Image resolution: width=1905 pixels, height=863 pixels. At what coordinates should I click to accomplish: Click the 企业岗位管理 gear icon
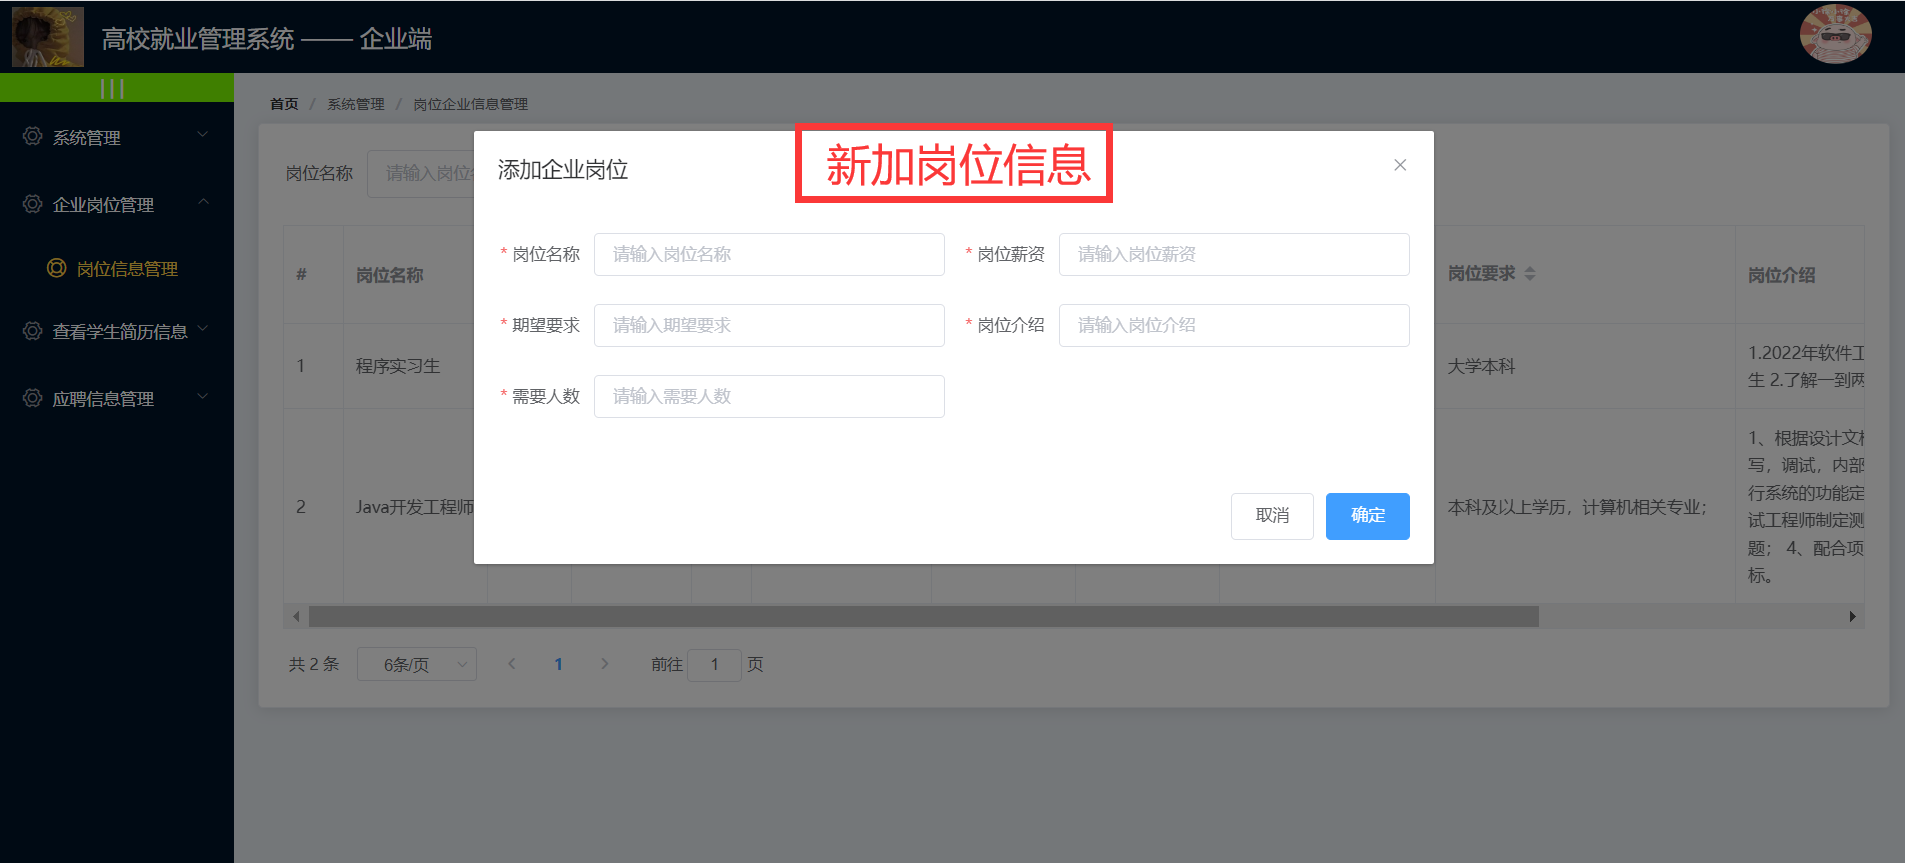[x=33, y=204]
